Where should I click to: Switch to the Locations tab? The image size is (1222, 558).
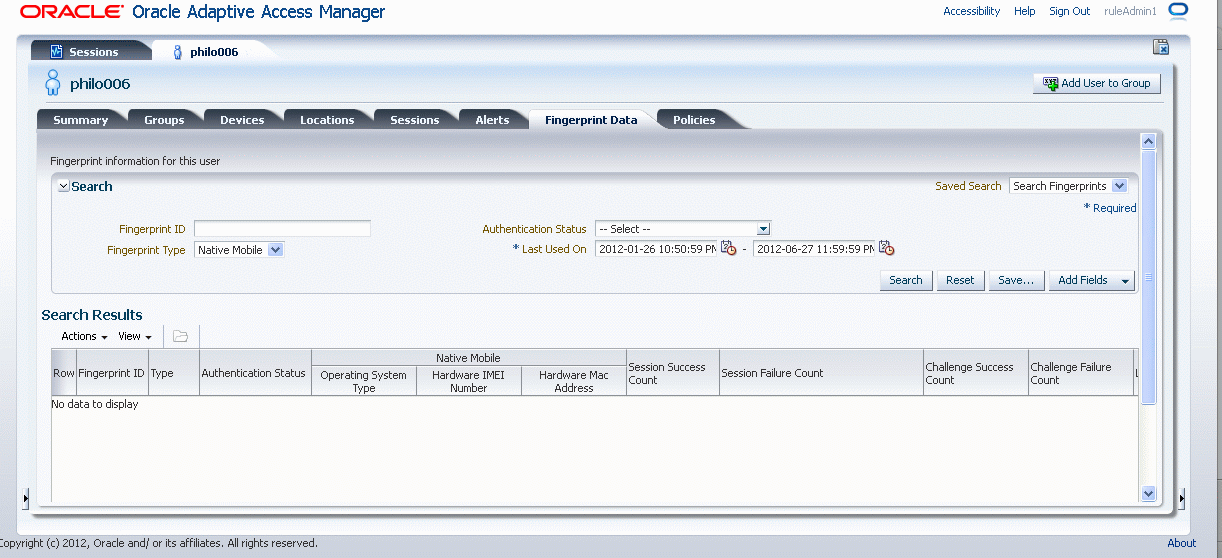(x=327, y=120)
